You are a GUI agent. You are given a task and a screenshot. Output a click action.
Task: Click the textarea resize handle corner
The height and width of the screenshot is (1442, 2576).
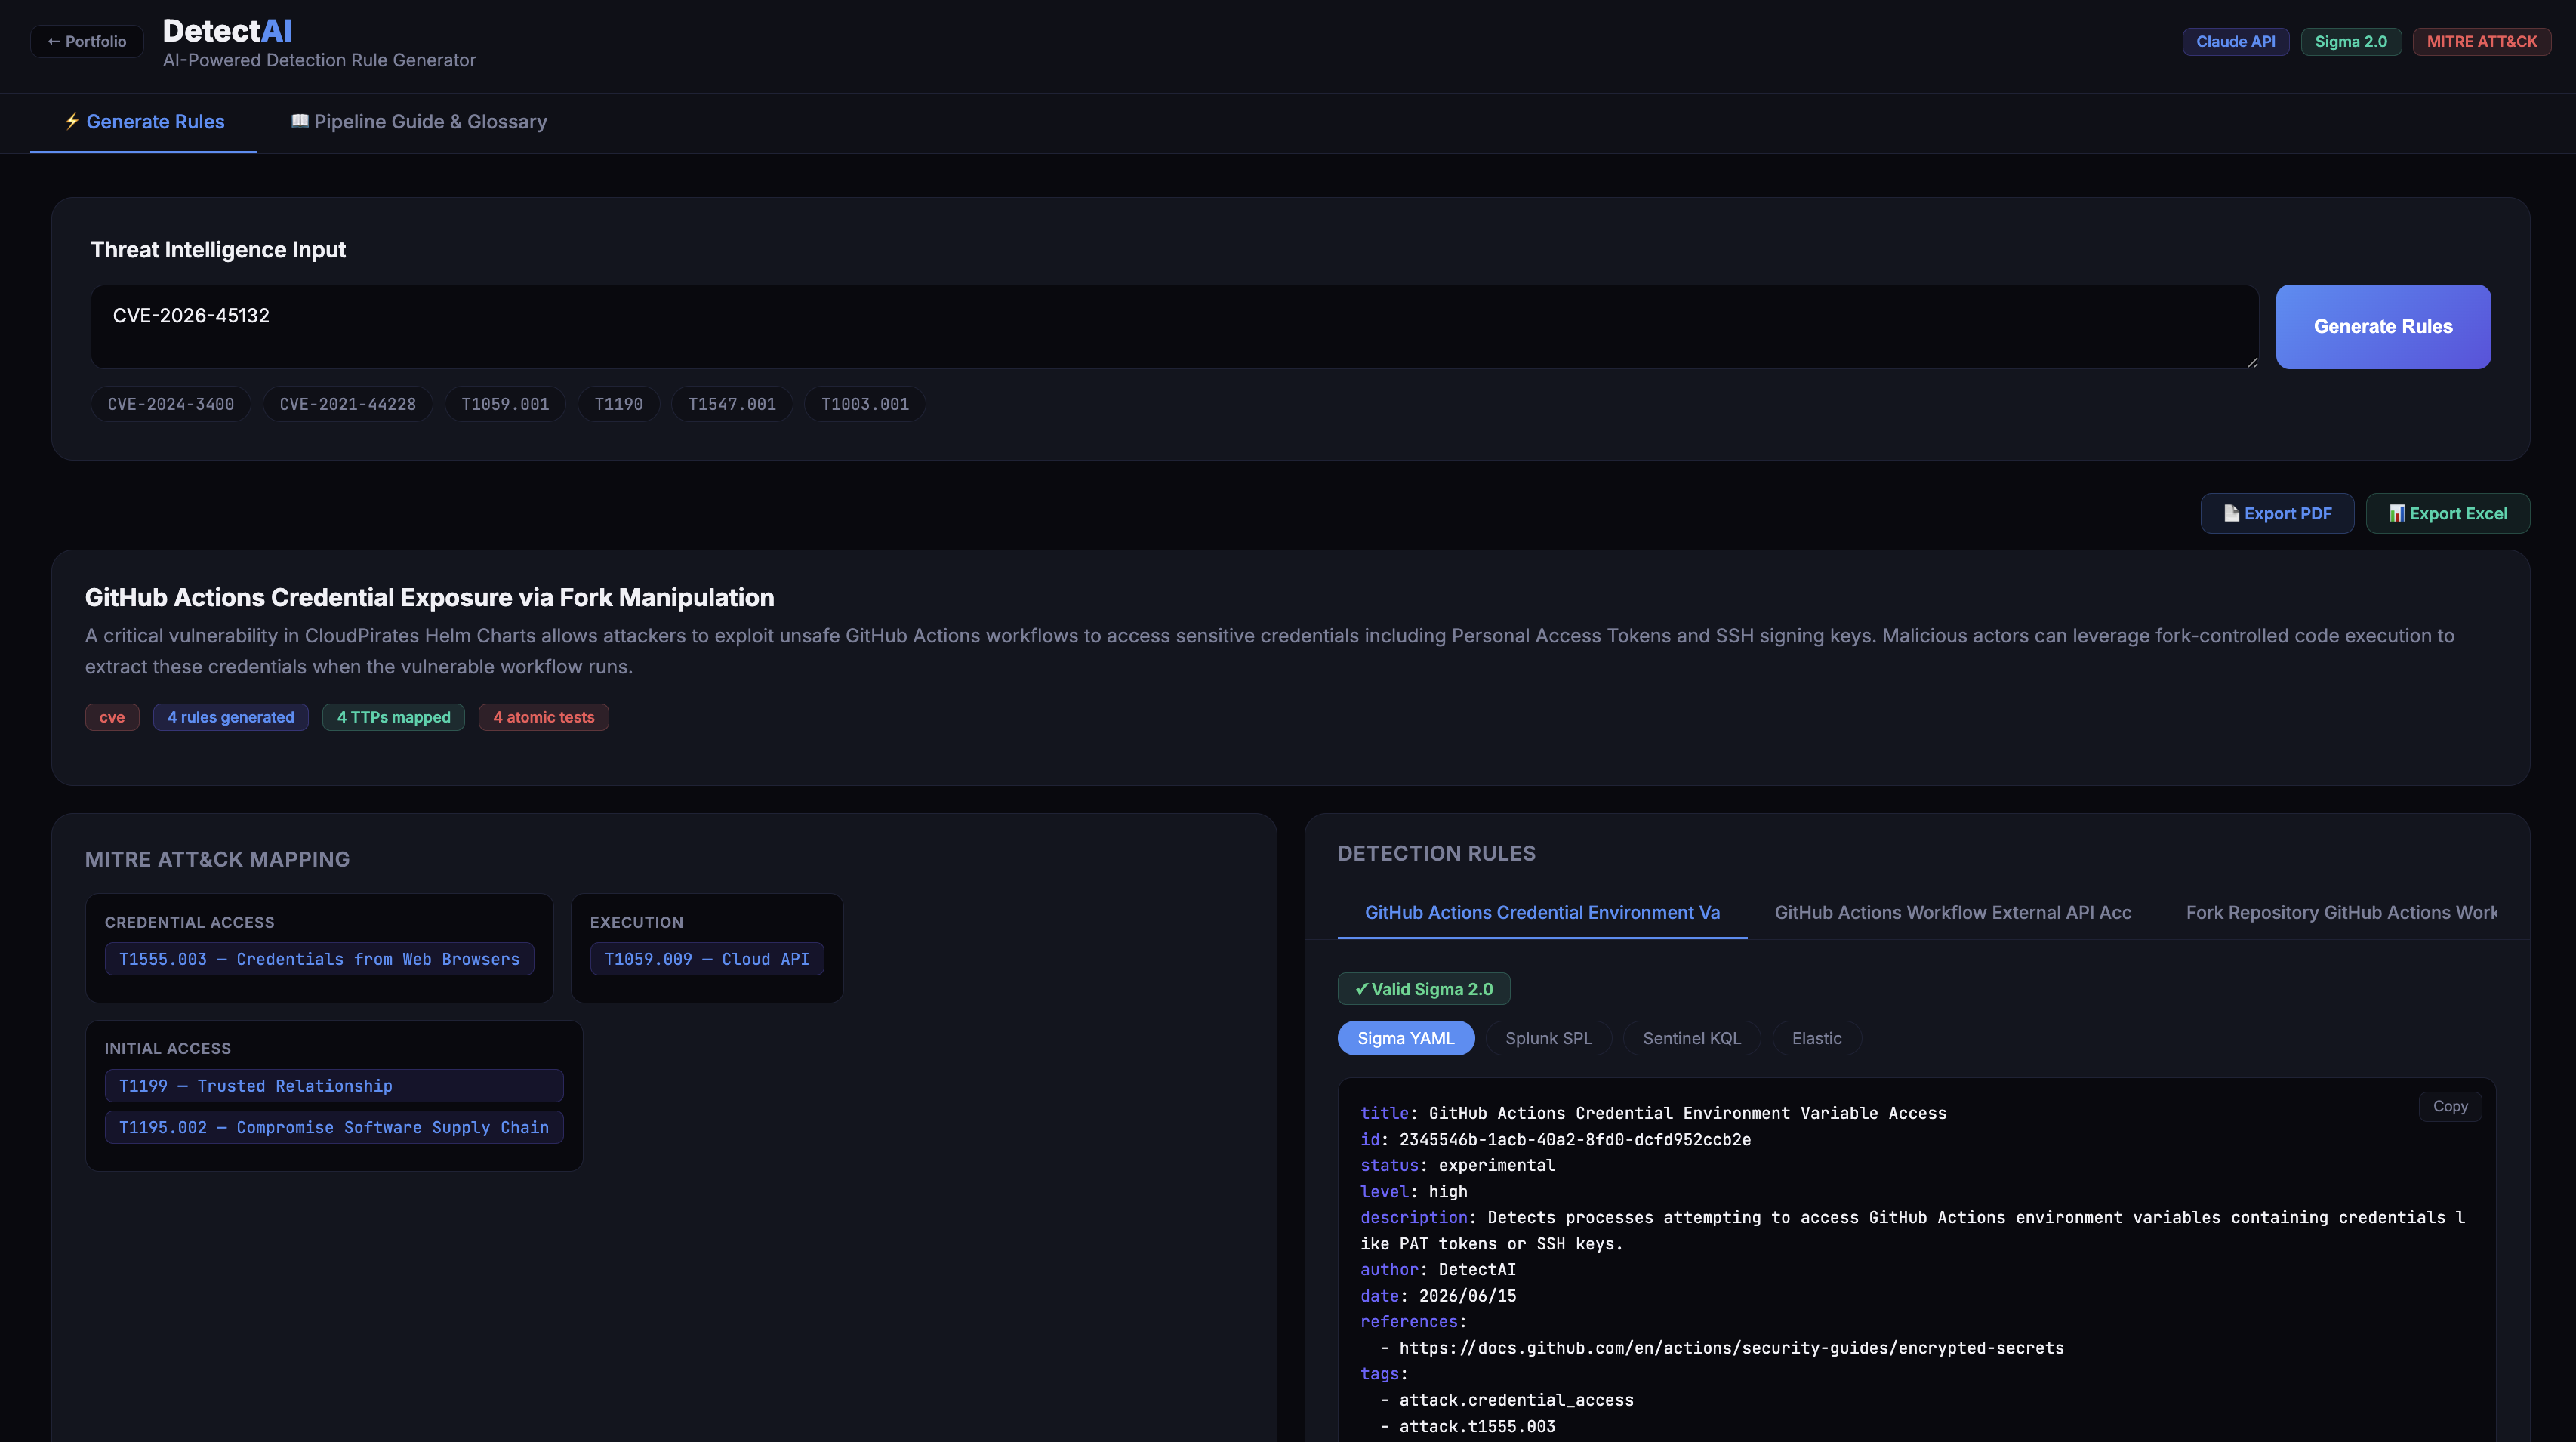[x=2251, y=362]
